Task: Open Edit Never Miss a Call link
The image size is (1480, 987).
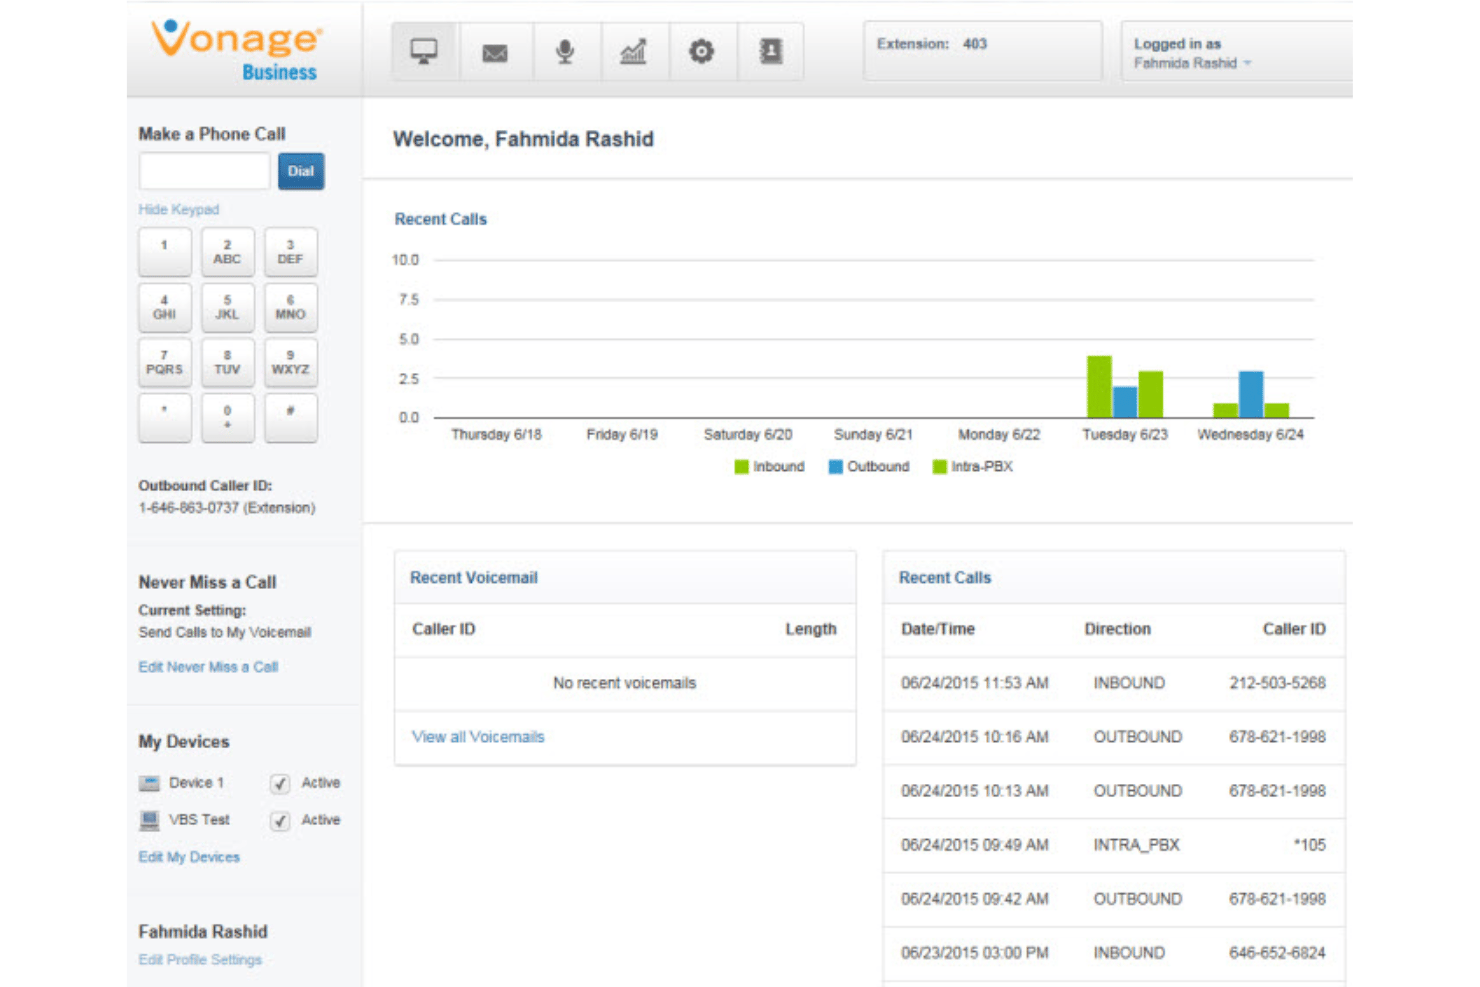Action: 208,667
